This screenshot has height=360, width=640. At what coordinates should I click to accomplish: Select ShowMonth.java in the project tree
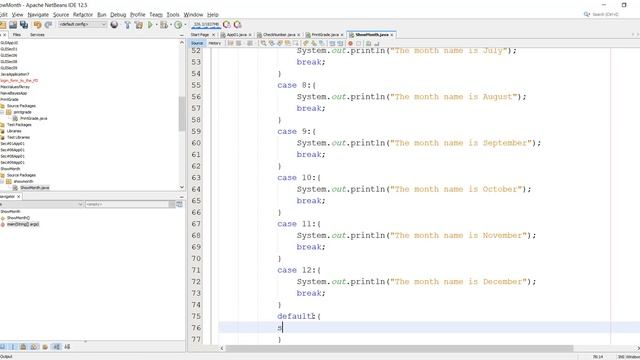pos(35,188)
